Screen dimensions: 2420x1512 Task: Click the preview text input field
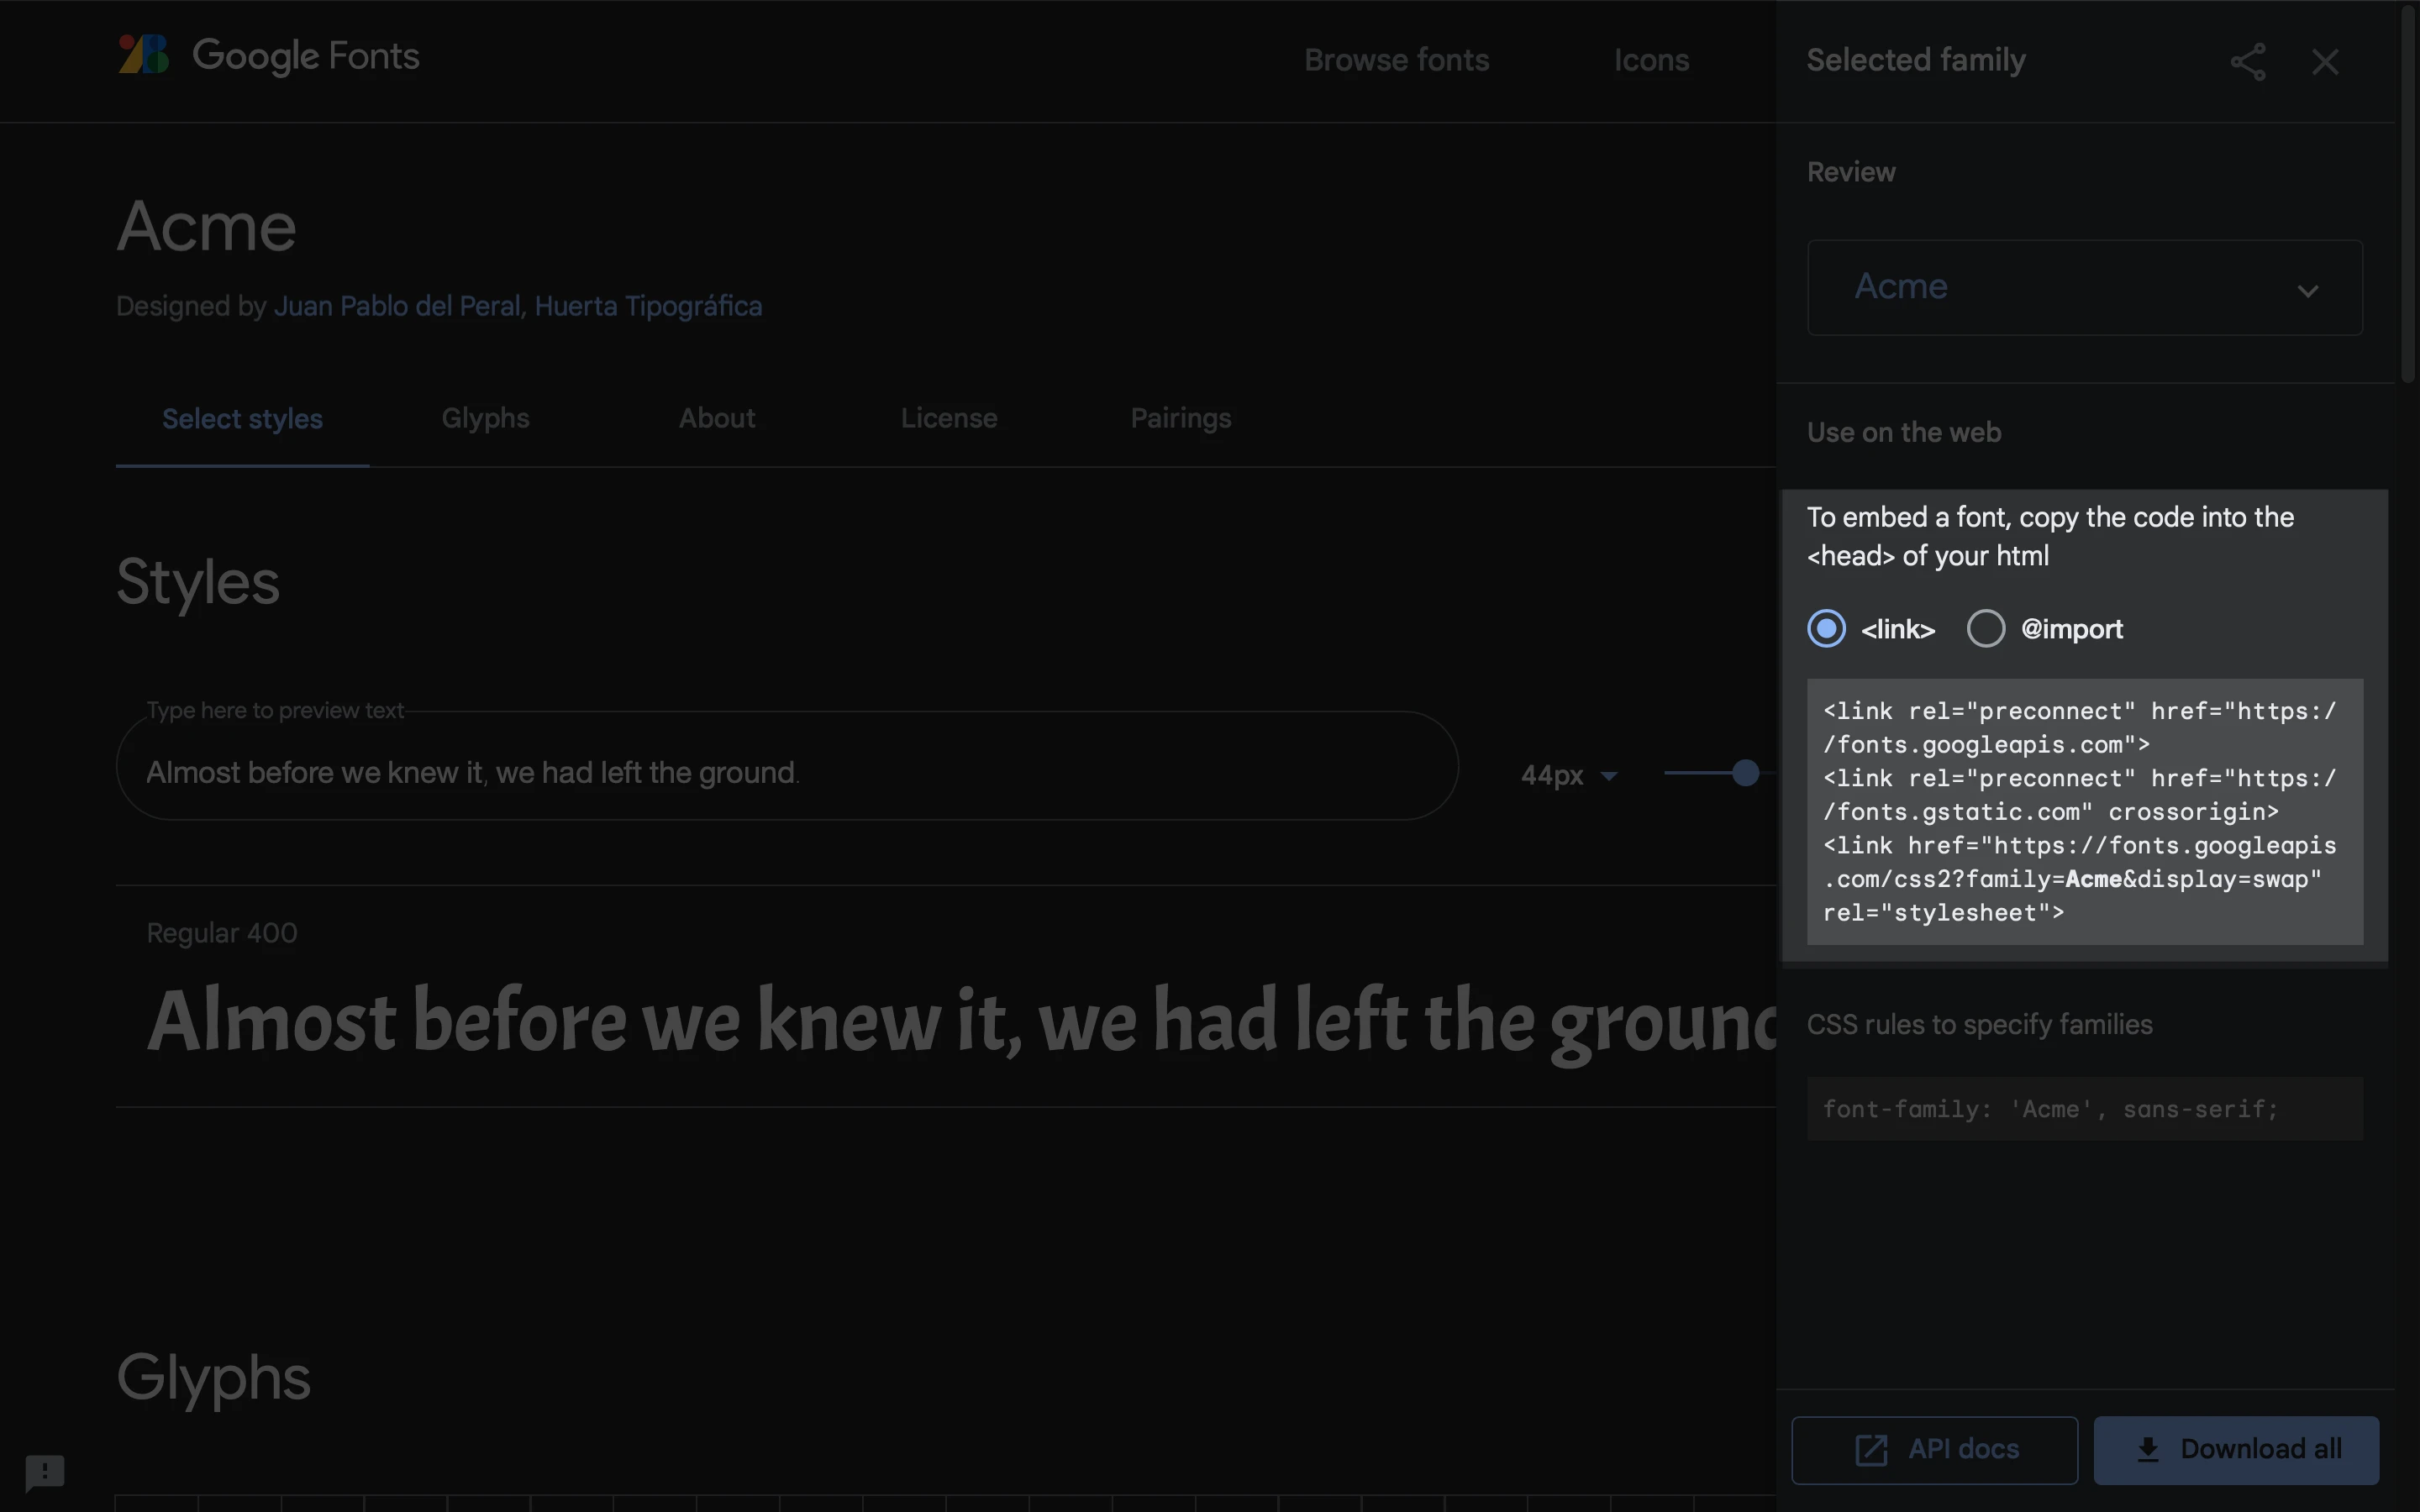point(786,772)
